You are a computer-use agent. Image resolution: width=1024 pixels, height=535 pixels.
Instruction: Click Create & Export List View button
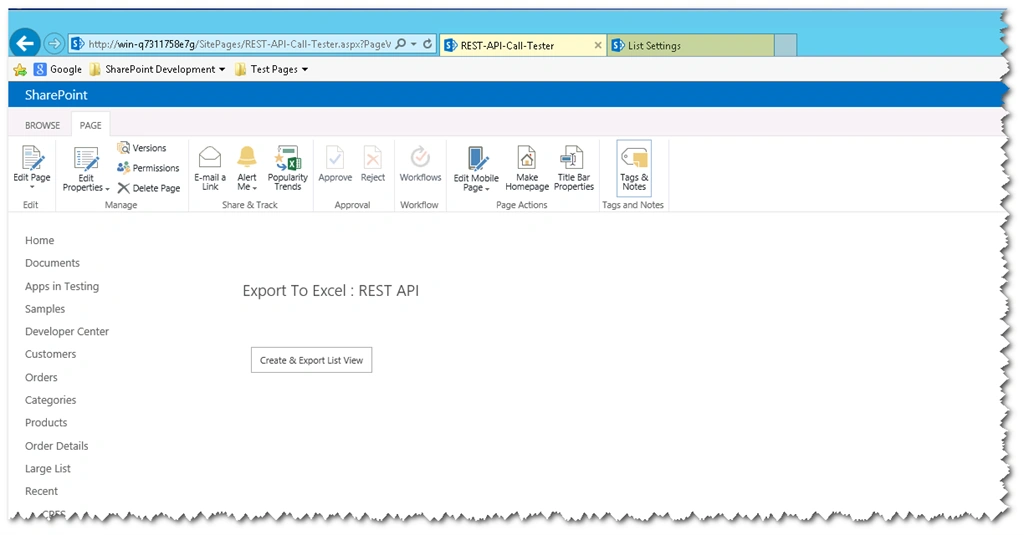tap(312, 360)
